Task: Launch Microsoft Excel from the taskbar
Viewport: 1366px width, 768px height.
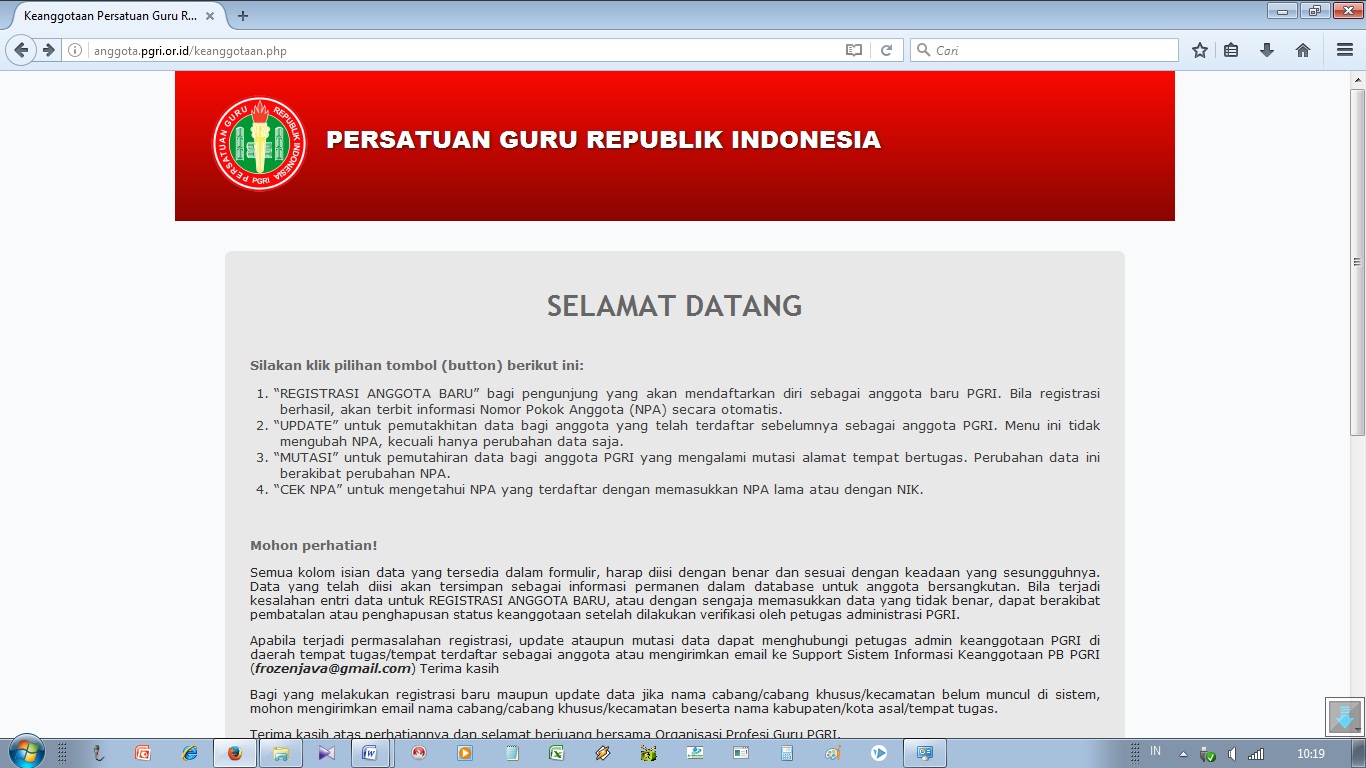Action: pos(554,753)
